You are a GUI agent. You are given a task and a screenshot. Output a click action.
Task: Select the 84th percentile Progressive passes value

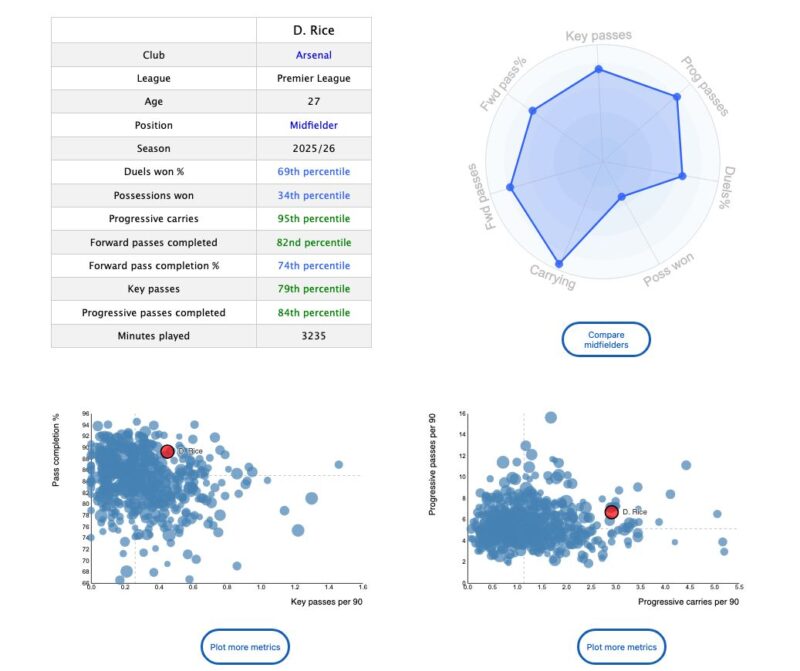313,313
